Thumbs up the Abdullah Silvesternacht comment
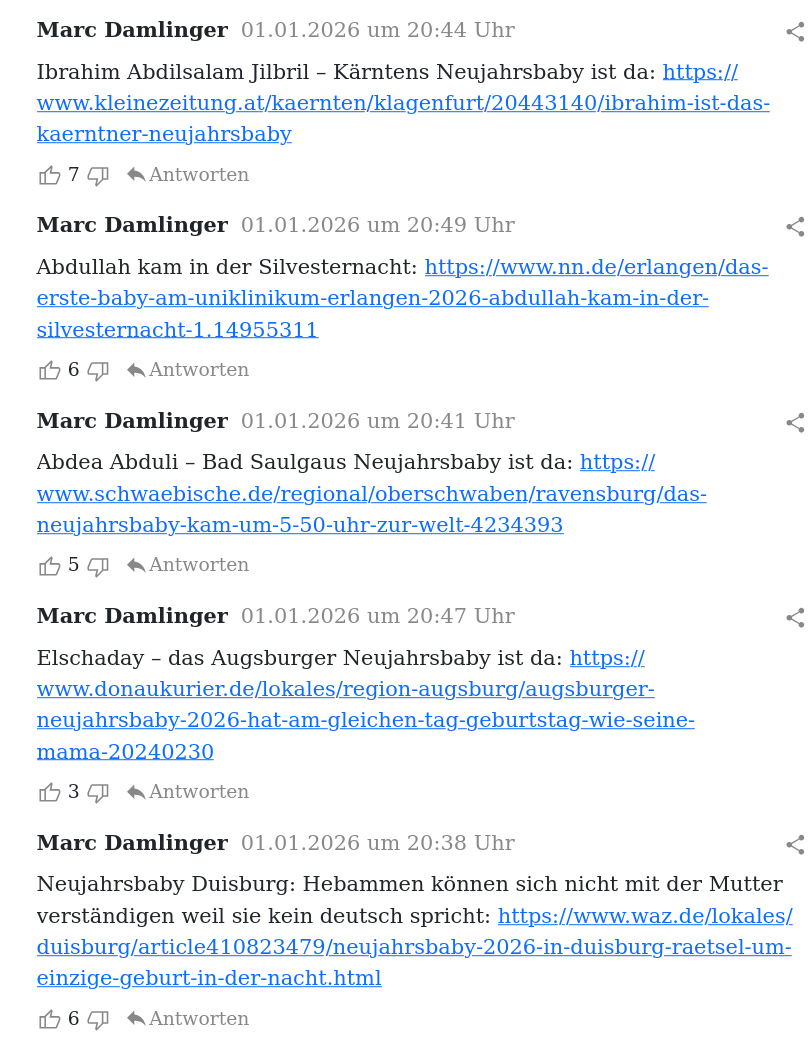The width and height of the screenshot is (808, 1053). [x=50, y=371]
